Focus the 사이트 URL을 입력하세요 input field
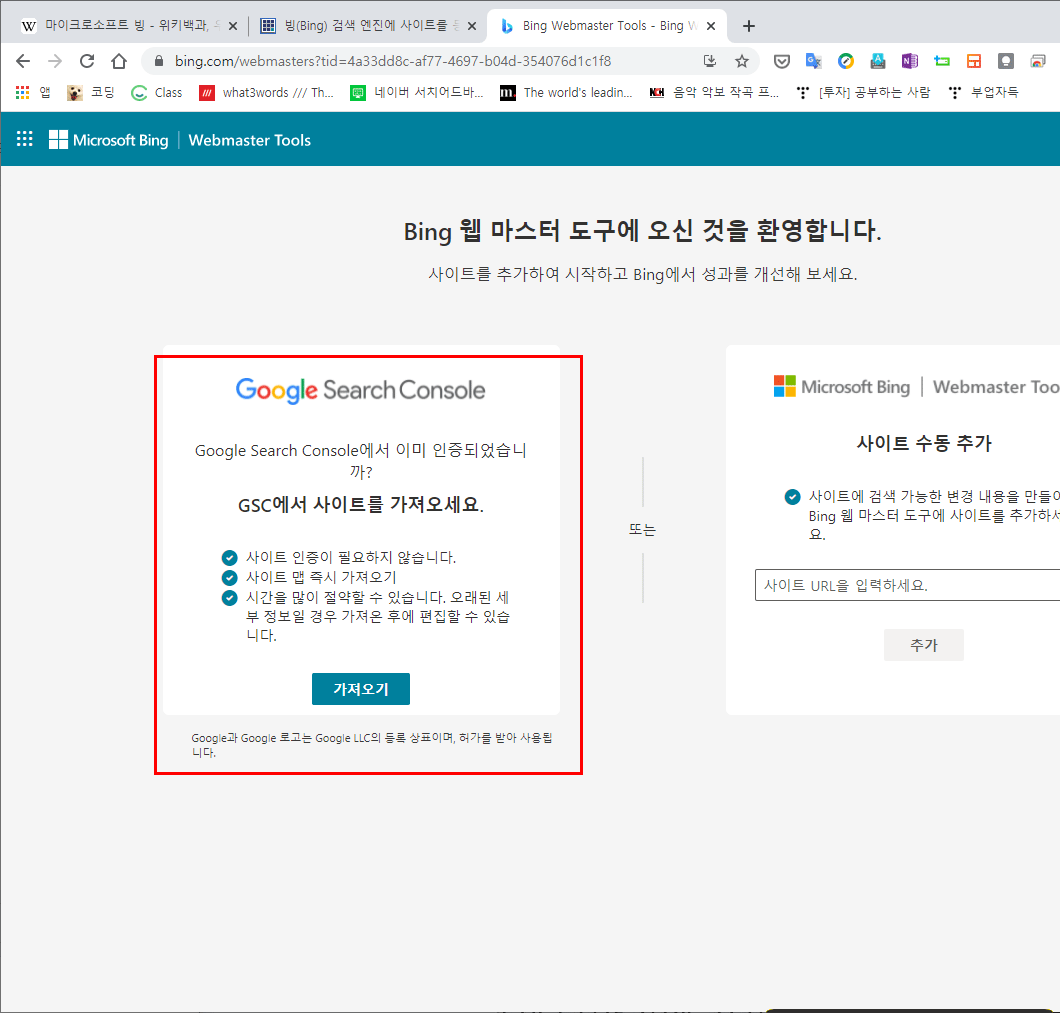This screenshot has width=1060, height=1013. (x=907, y=585)
